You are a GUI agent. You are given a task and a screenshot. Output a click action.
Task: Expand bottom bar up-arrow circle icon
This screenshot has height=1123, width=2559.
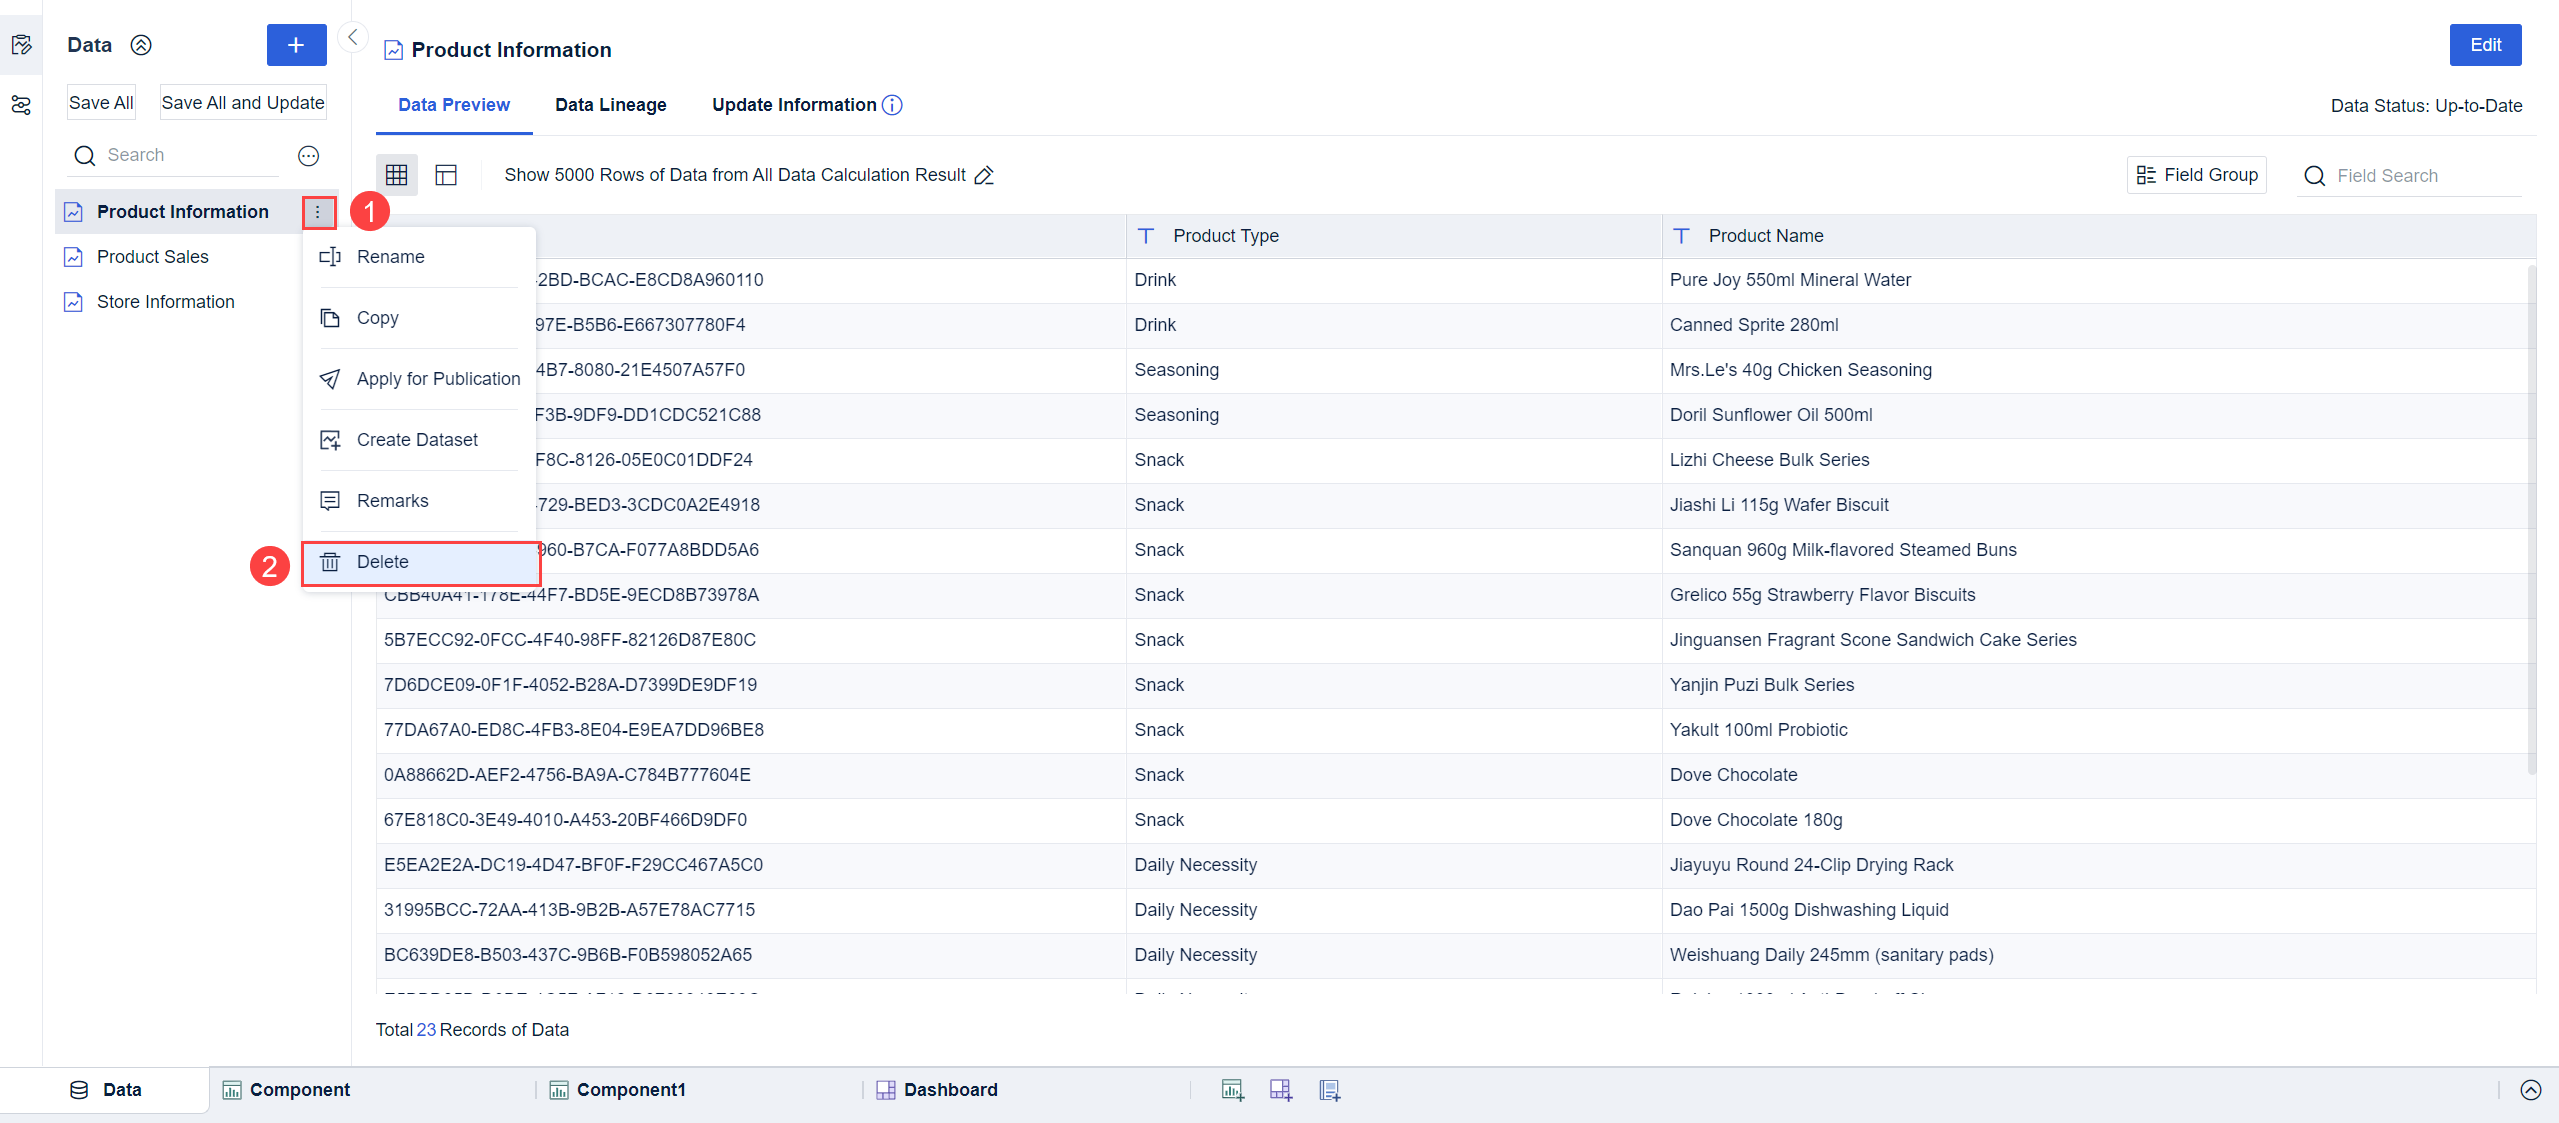[x=2530, y=1090]
